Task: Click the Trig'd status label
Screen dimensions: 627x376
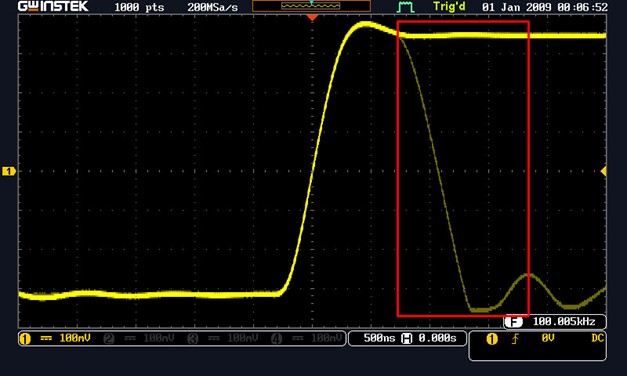Action: pyautogui.click(x=449, y=7)
